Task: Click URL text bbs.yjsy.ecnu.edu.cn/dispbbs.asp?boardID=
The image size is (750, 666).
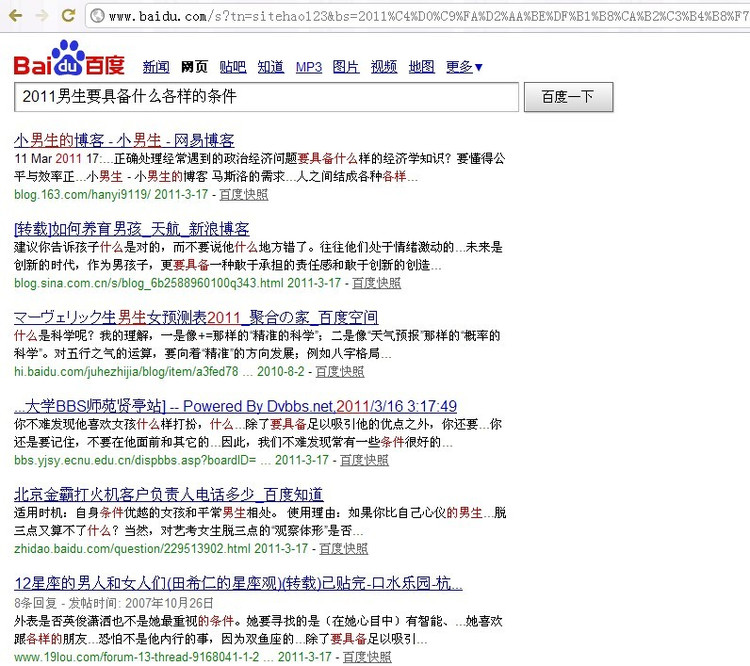Action: 135,460
